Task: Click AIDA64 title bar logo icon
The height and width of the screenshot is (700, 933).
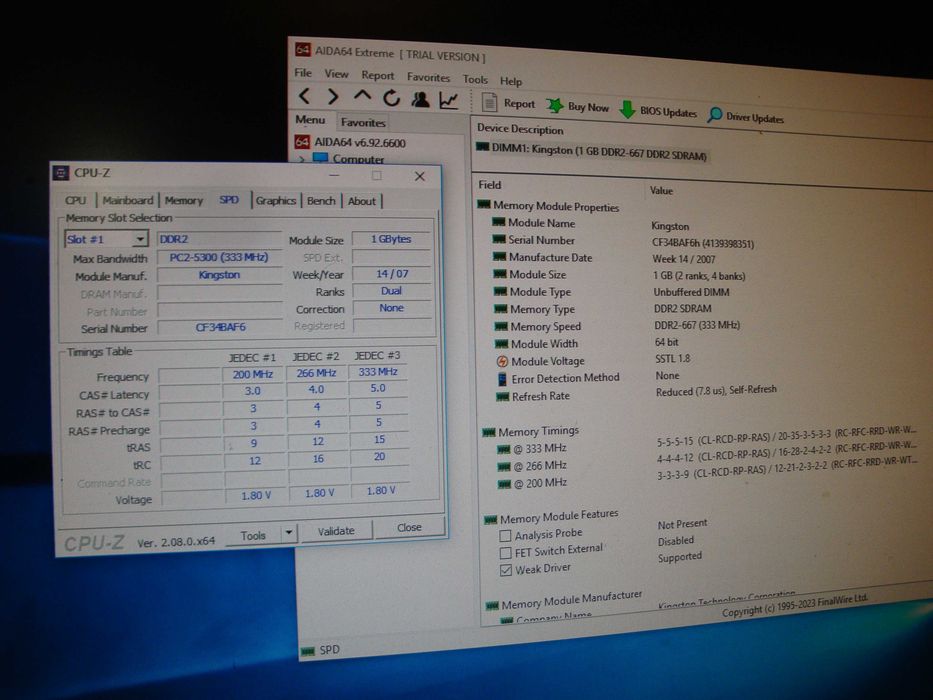Action: tap(303, 49)
